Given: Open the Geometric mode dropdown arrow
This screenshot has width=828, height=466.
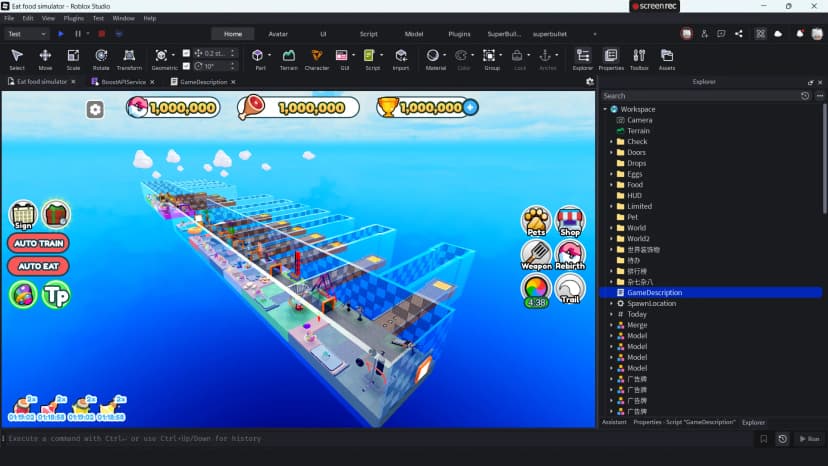Looking at the screenshot, I should click(x=173, y=55).
